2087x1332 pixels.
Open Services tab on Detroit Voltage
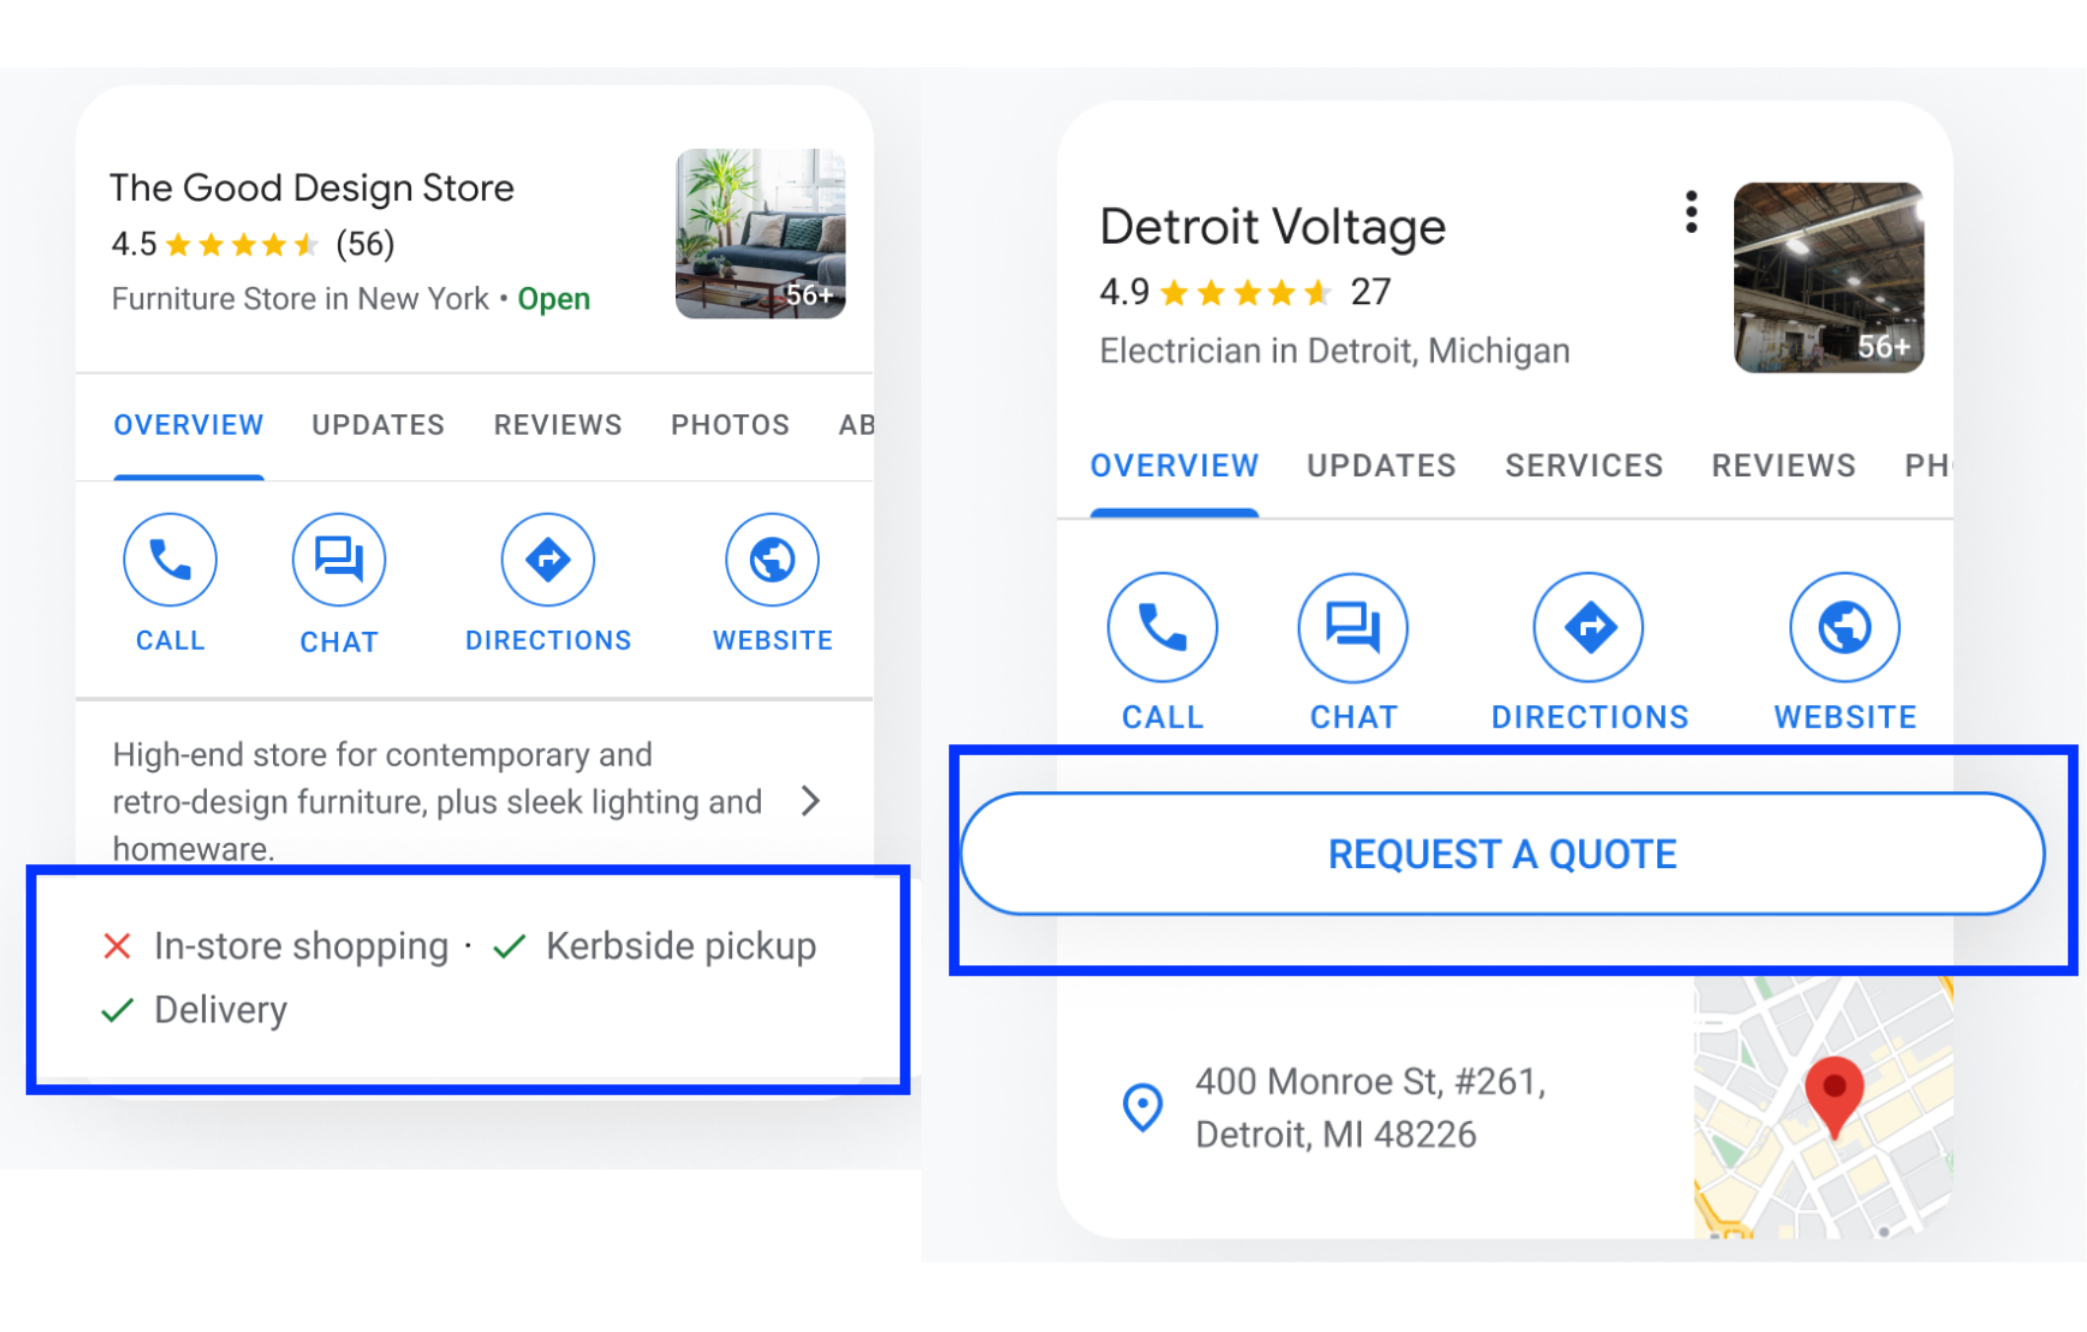1584,466
